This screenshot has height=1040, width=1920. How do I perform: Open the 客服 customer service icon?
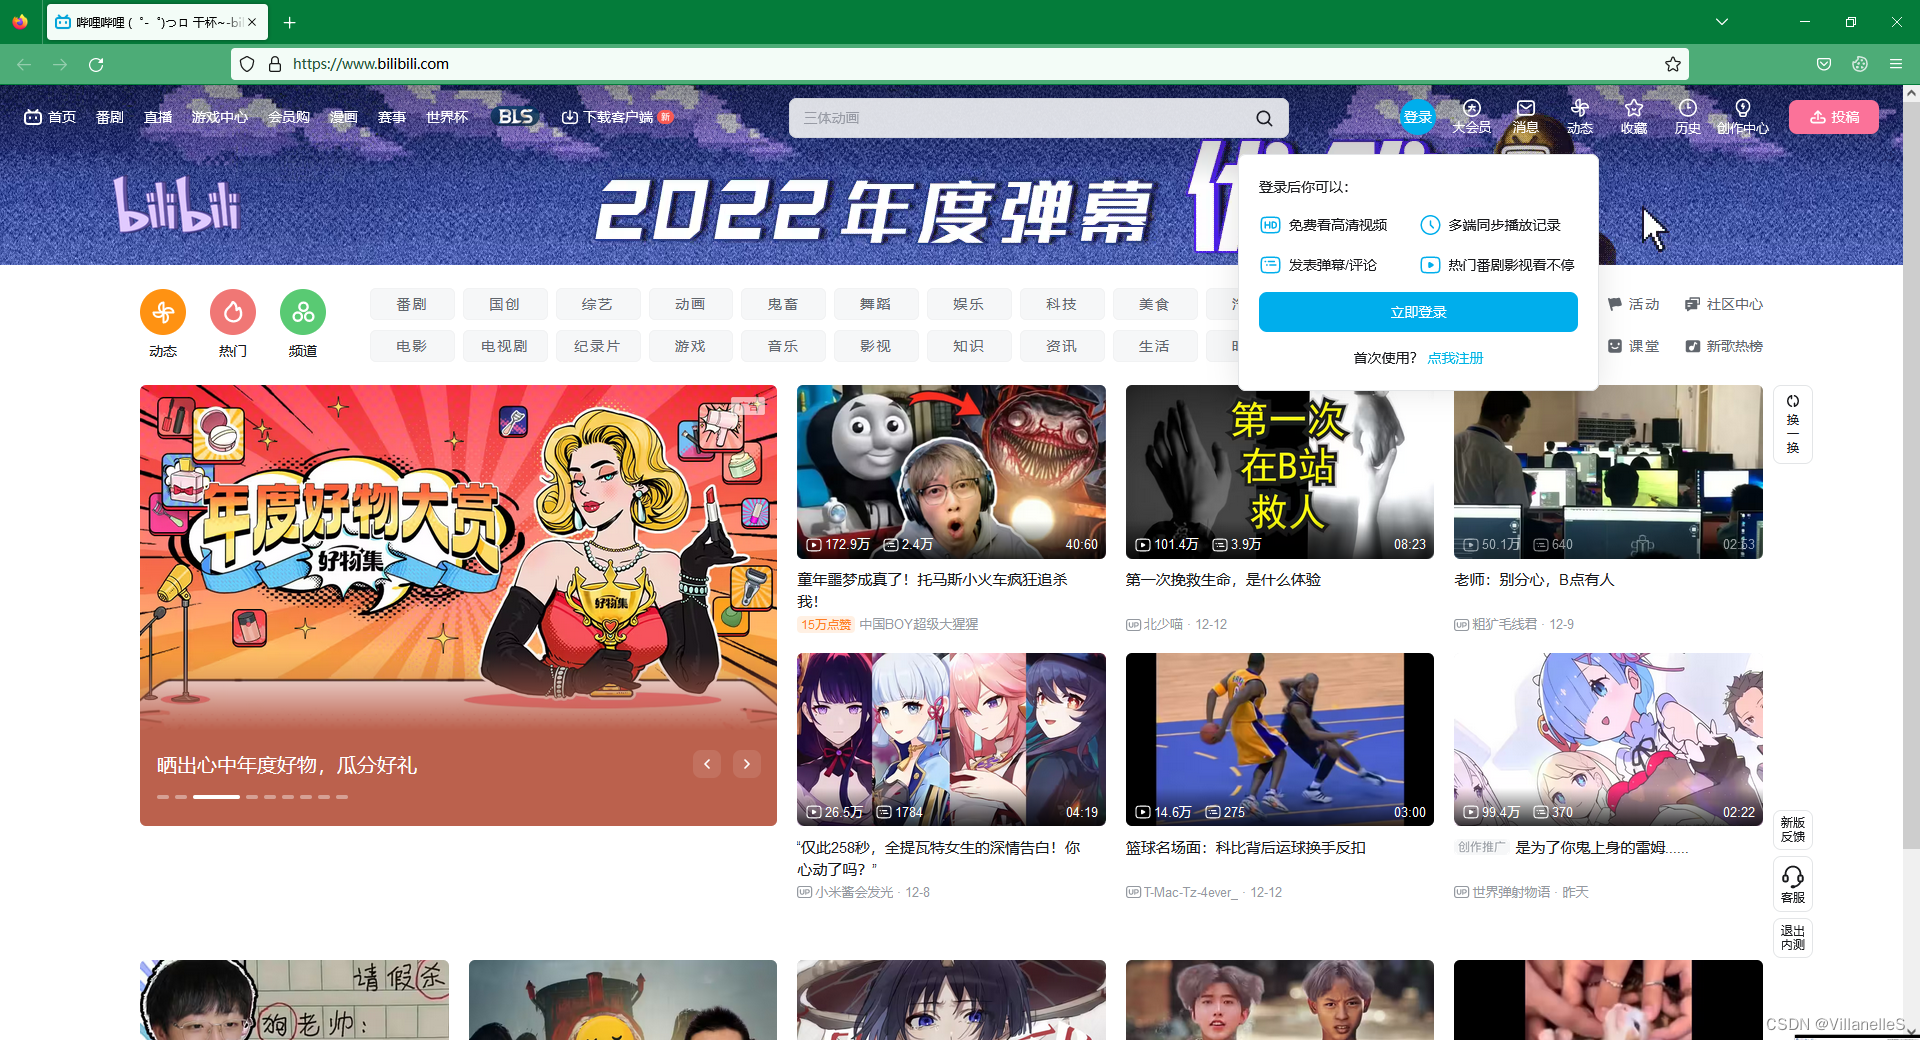[x=1793, y=883]
